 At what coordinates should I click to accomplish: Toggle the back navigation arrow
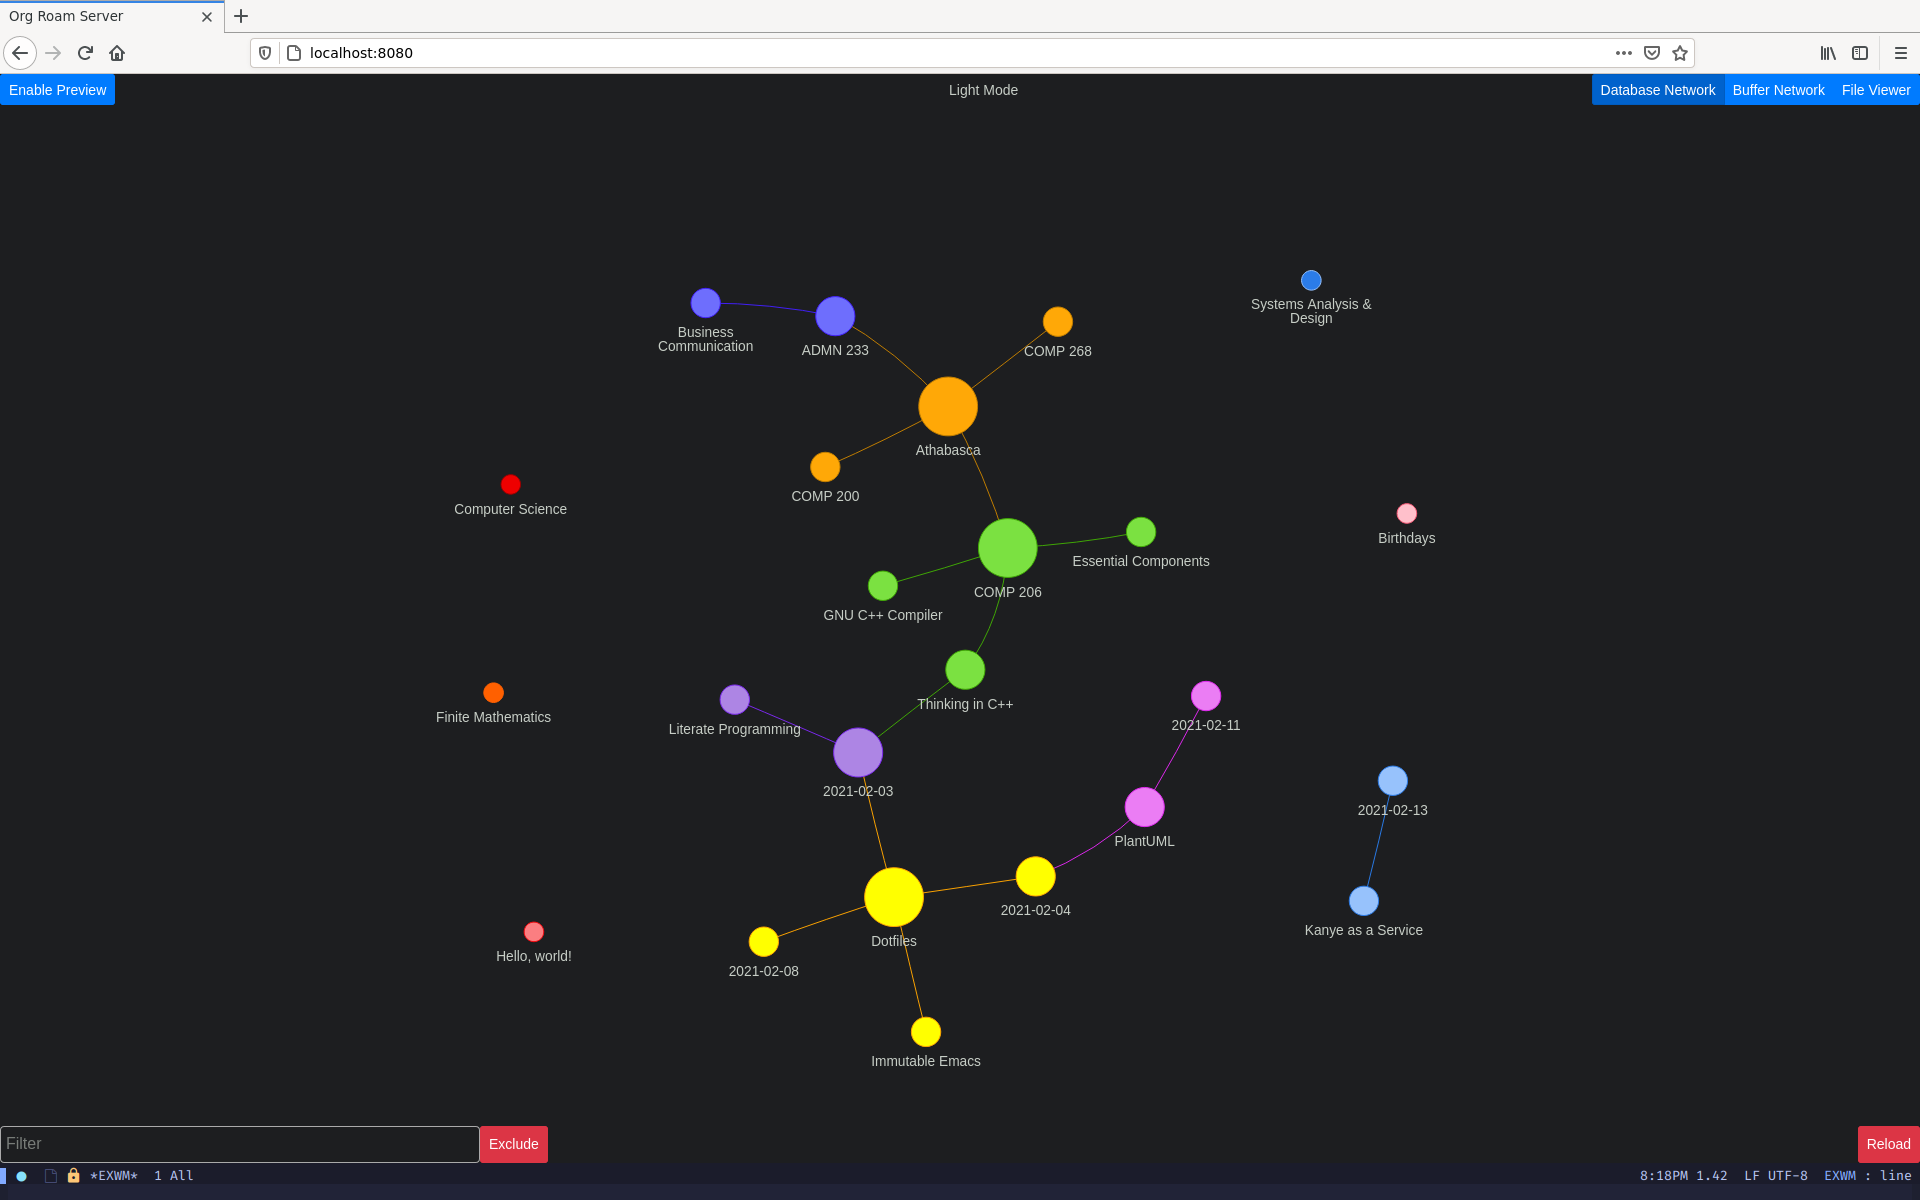pyautogui.click(x=19, y=53)
